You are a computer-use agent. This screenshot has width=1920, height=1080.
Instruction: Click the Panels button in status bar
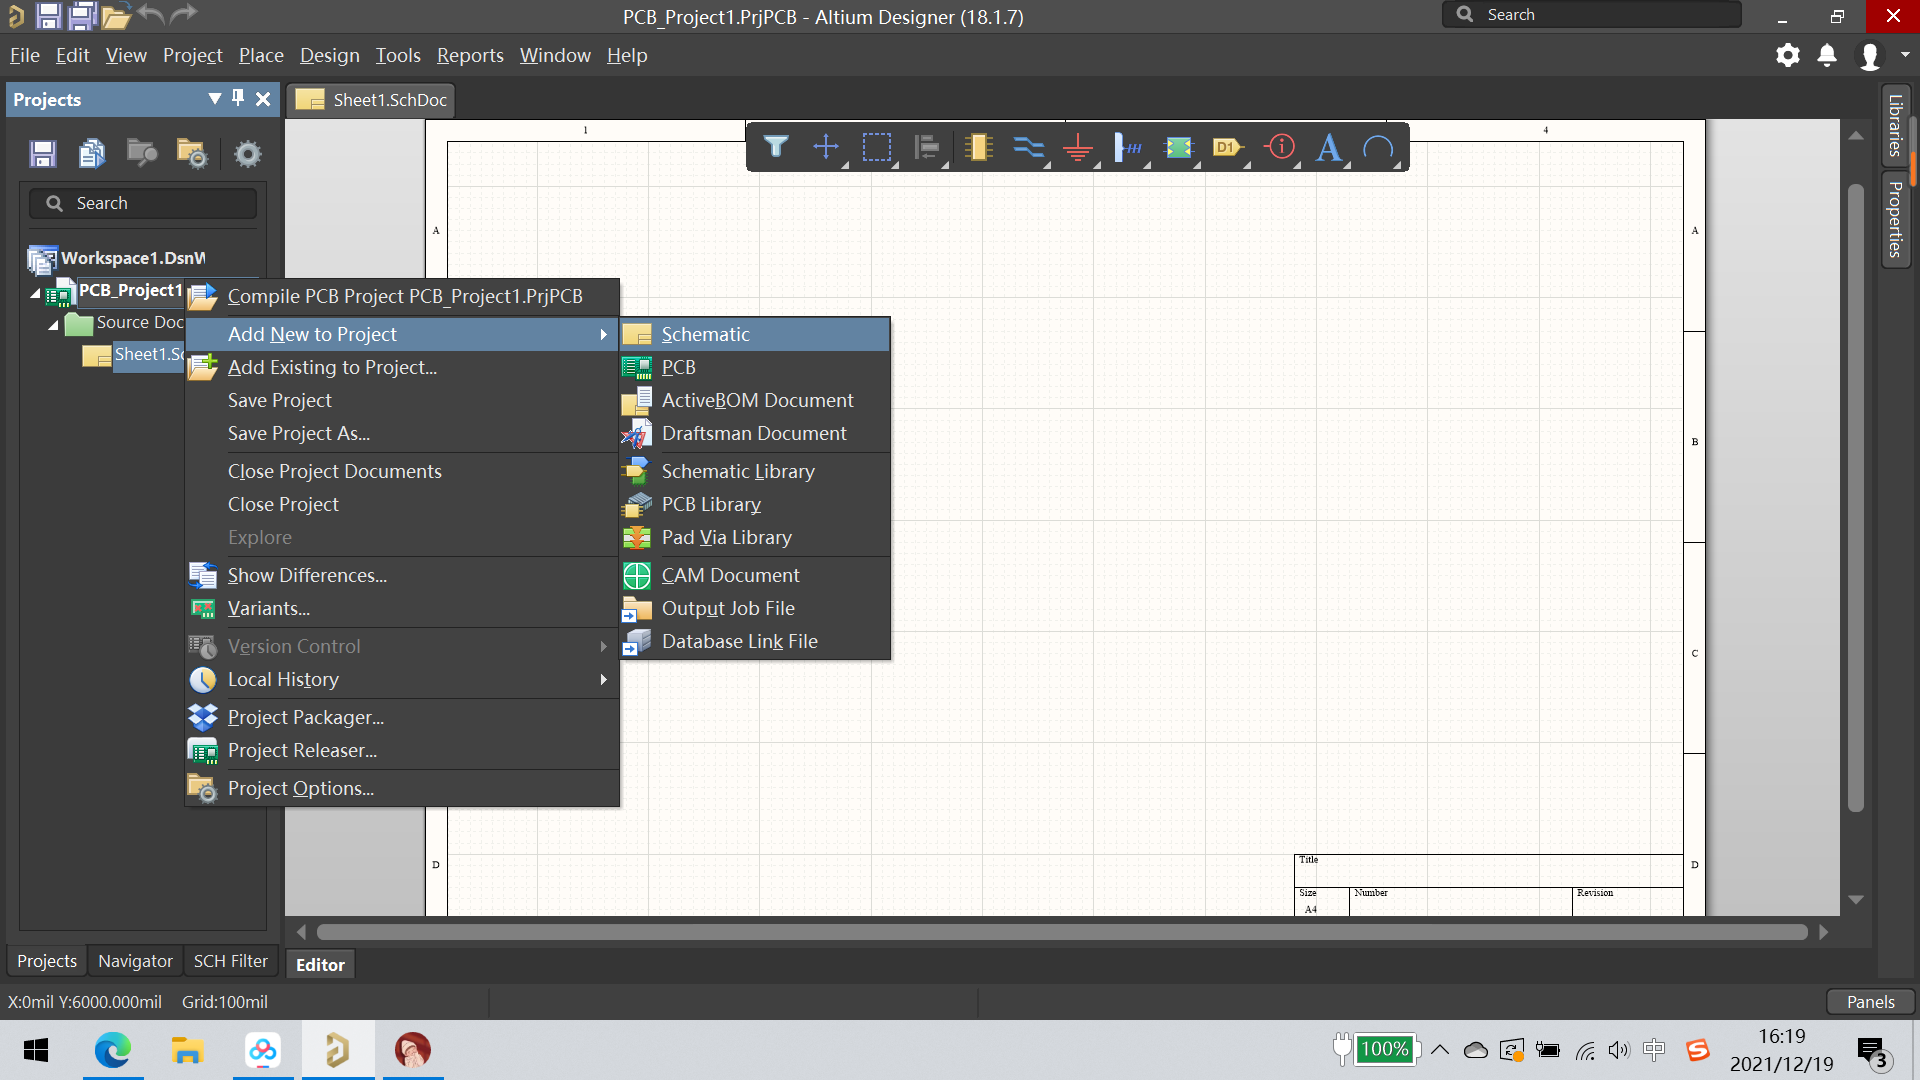[x=1869, y=1001]
